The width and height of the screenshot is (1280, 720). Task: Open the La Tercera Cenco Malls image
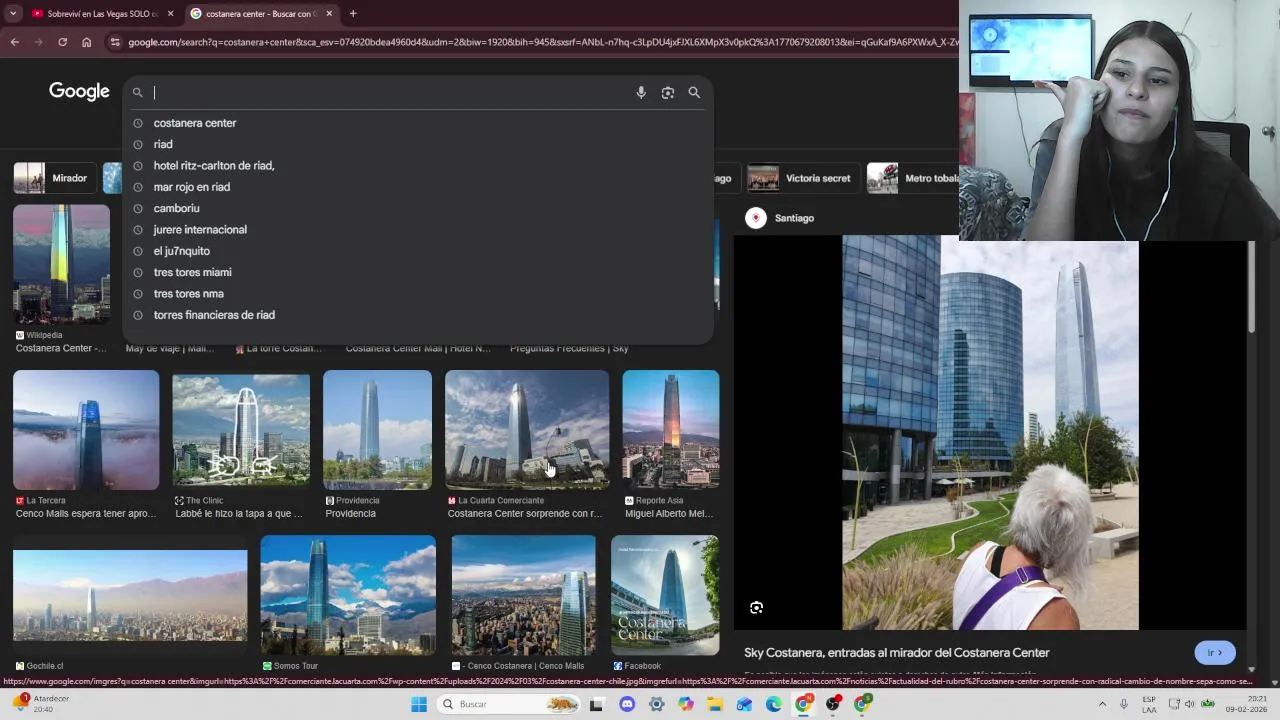pos(86,430)
